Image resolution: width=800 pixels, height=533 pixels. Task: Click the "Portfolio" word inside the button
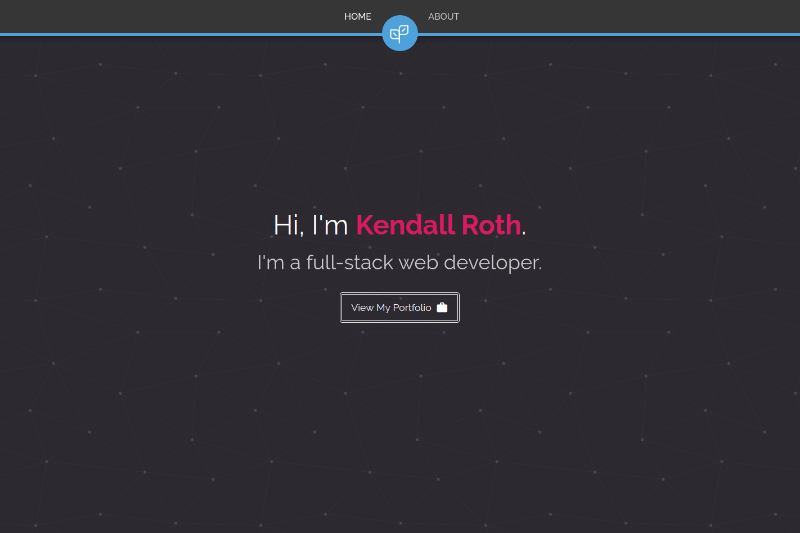pos(412,308)
